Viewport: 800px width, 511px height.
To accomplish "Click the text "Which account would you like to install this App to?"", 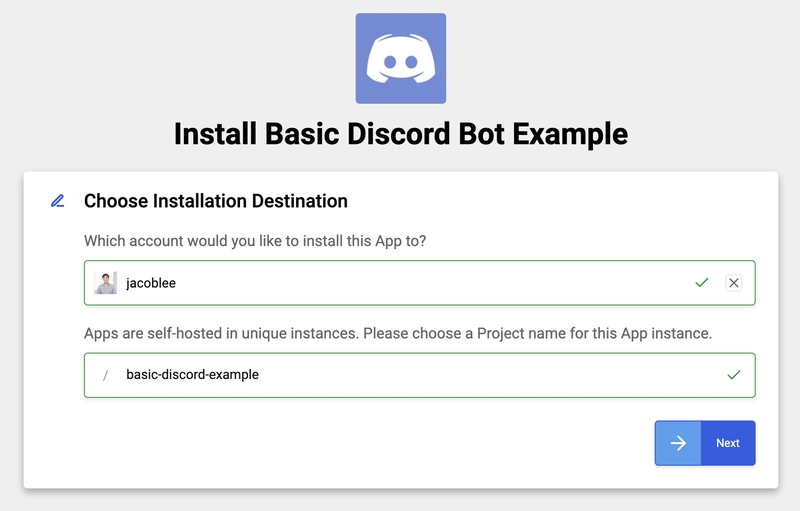I will (255, 241).
